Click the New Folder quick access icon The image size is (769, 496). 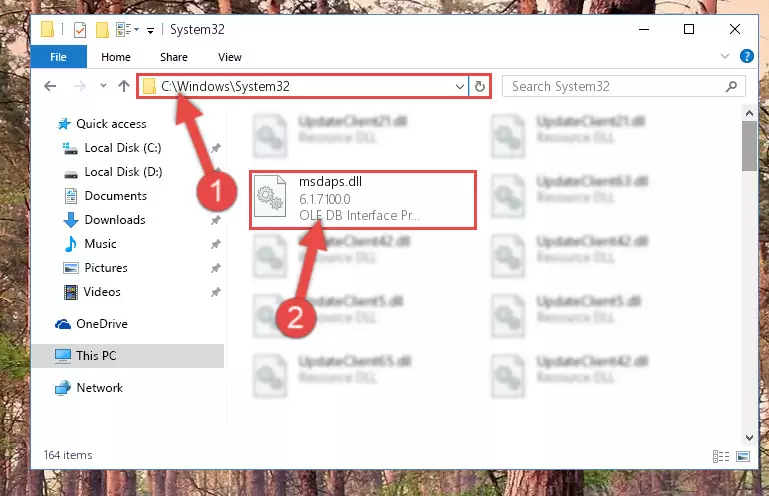[x=102, y=30]
